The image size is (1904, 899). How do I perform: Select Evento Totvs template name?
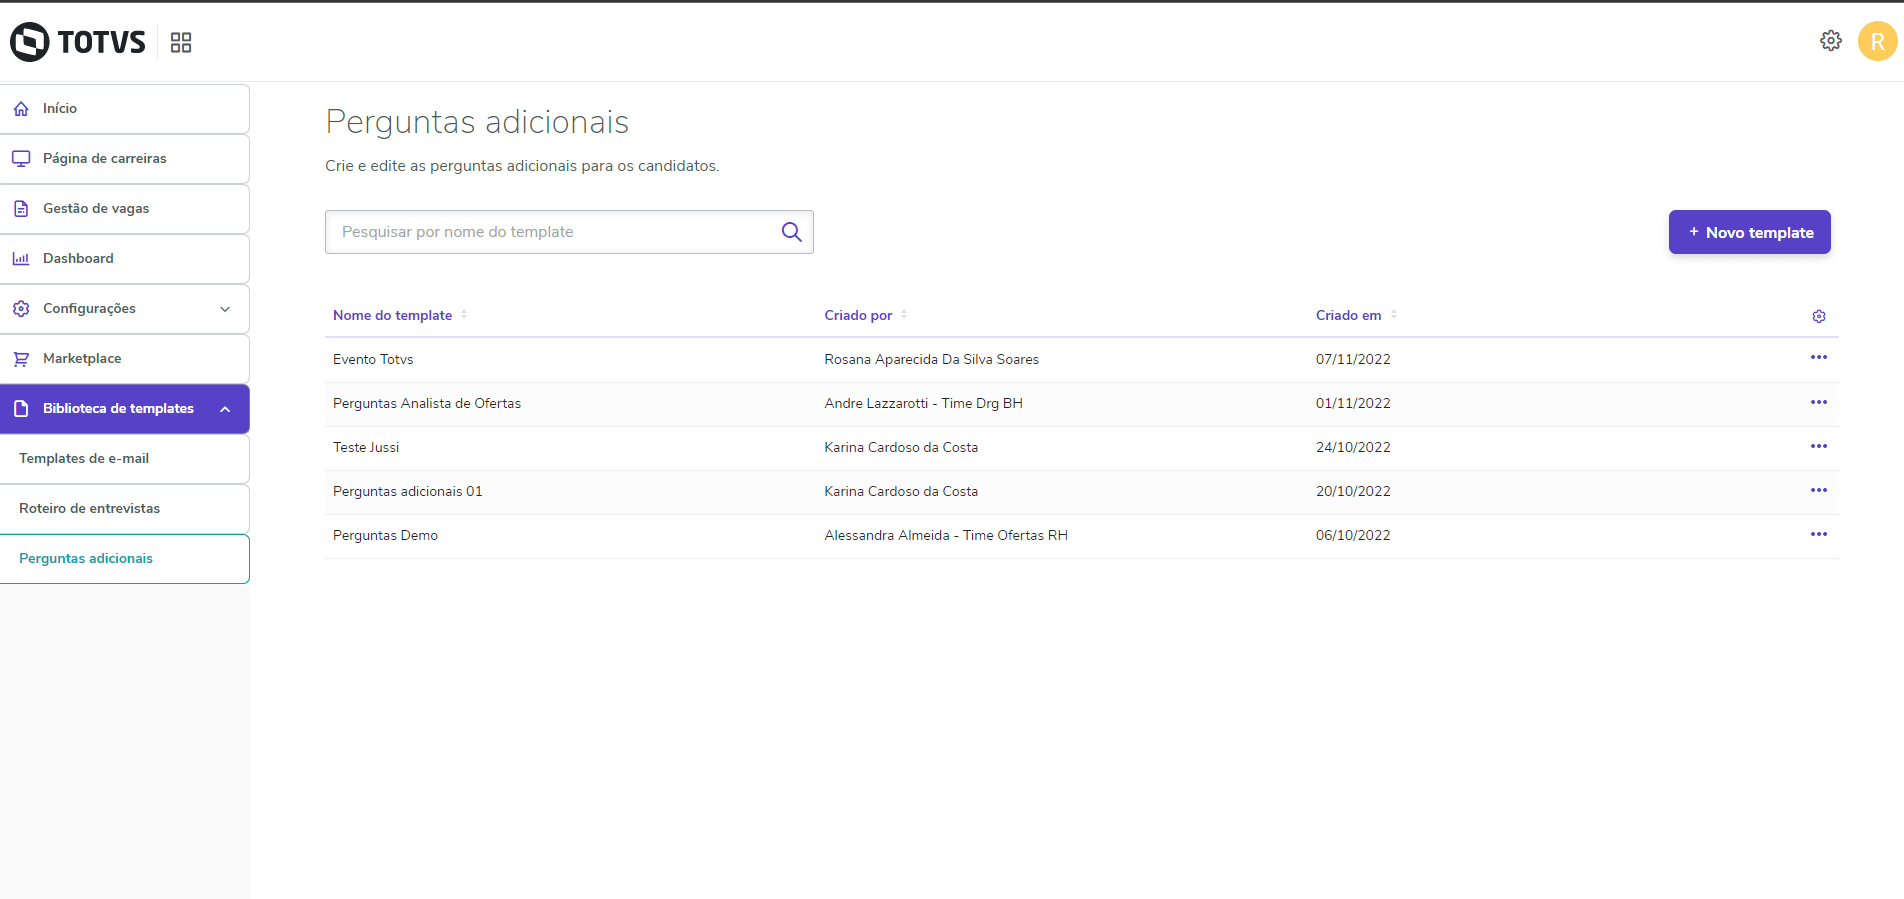click(373, 359)
